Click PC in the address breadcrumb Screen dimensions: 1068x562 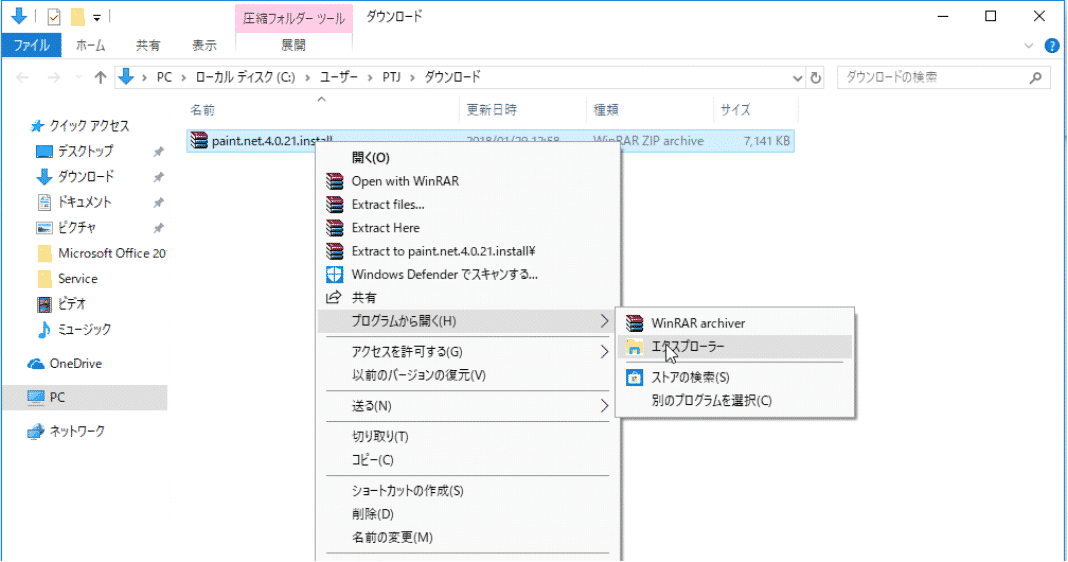pos(164,77)
